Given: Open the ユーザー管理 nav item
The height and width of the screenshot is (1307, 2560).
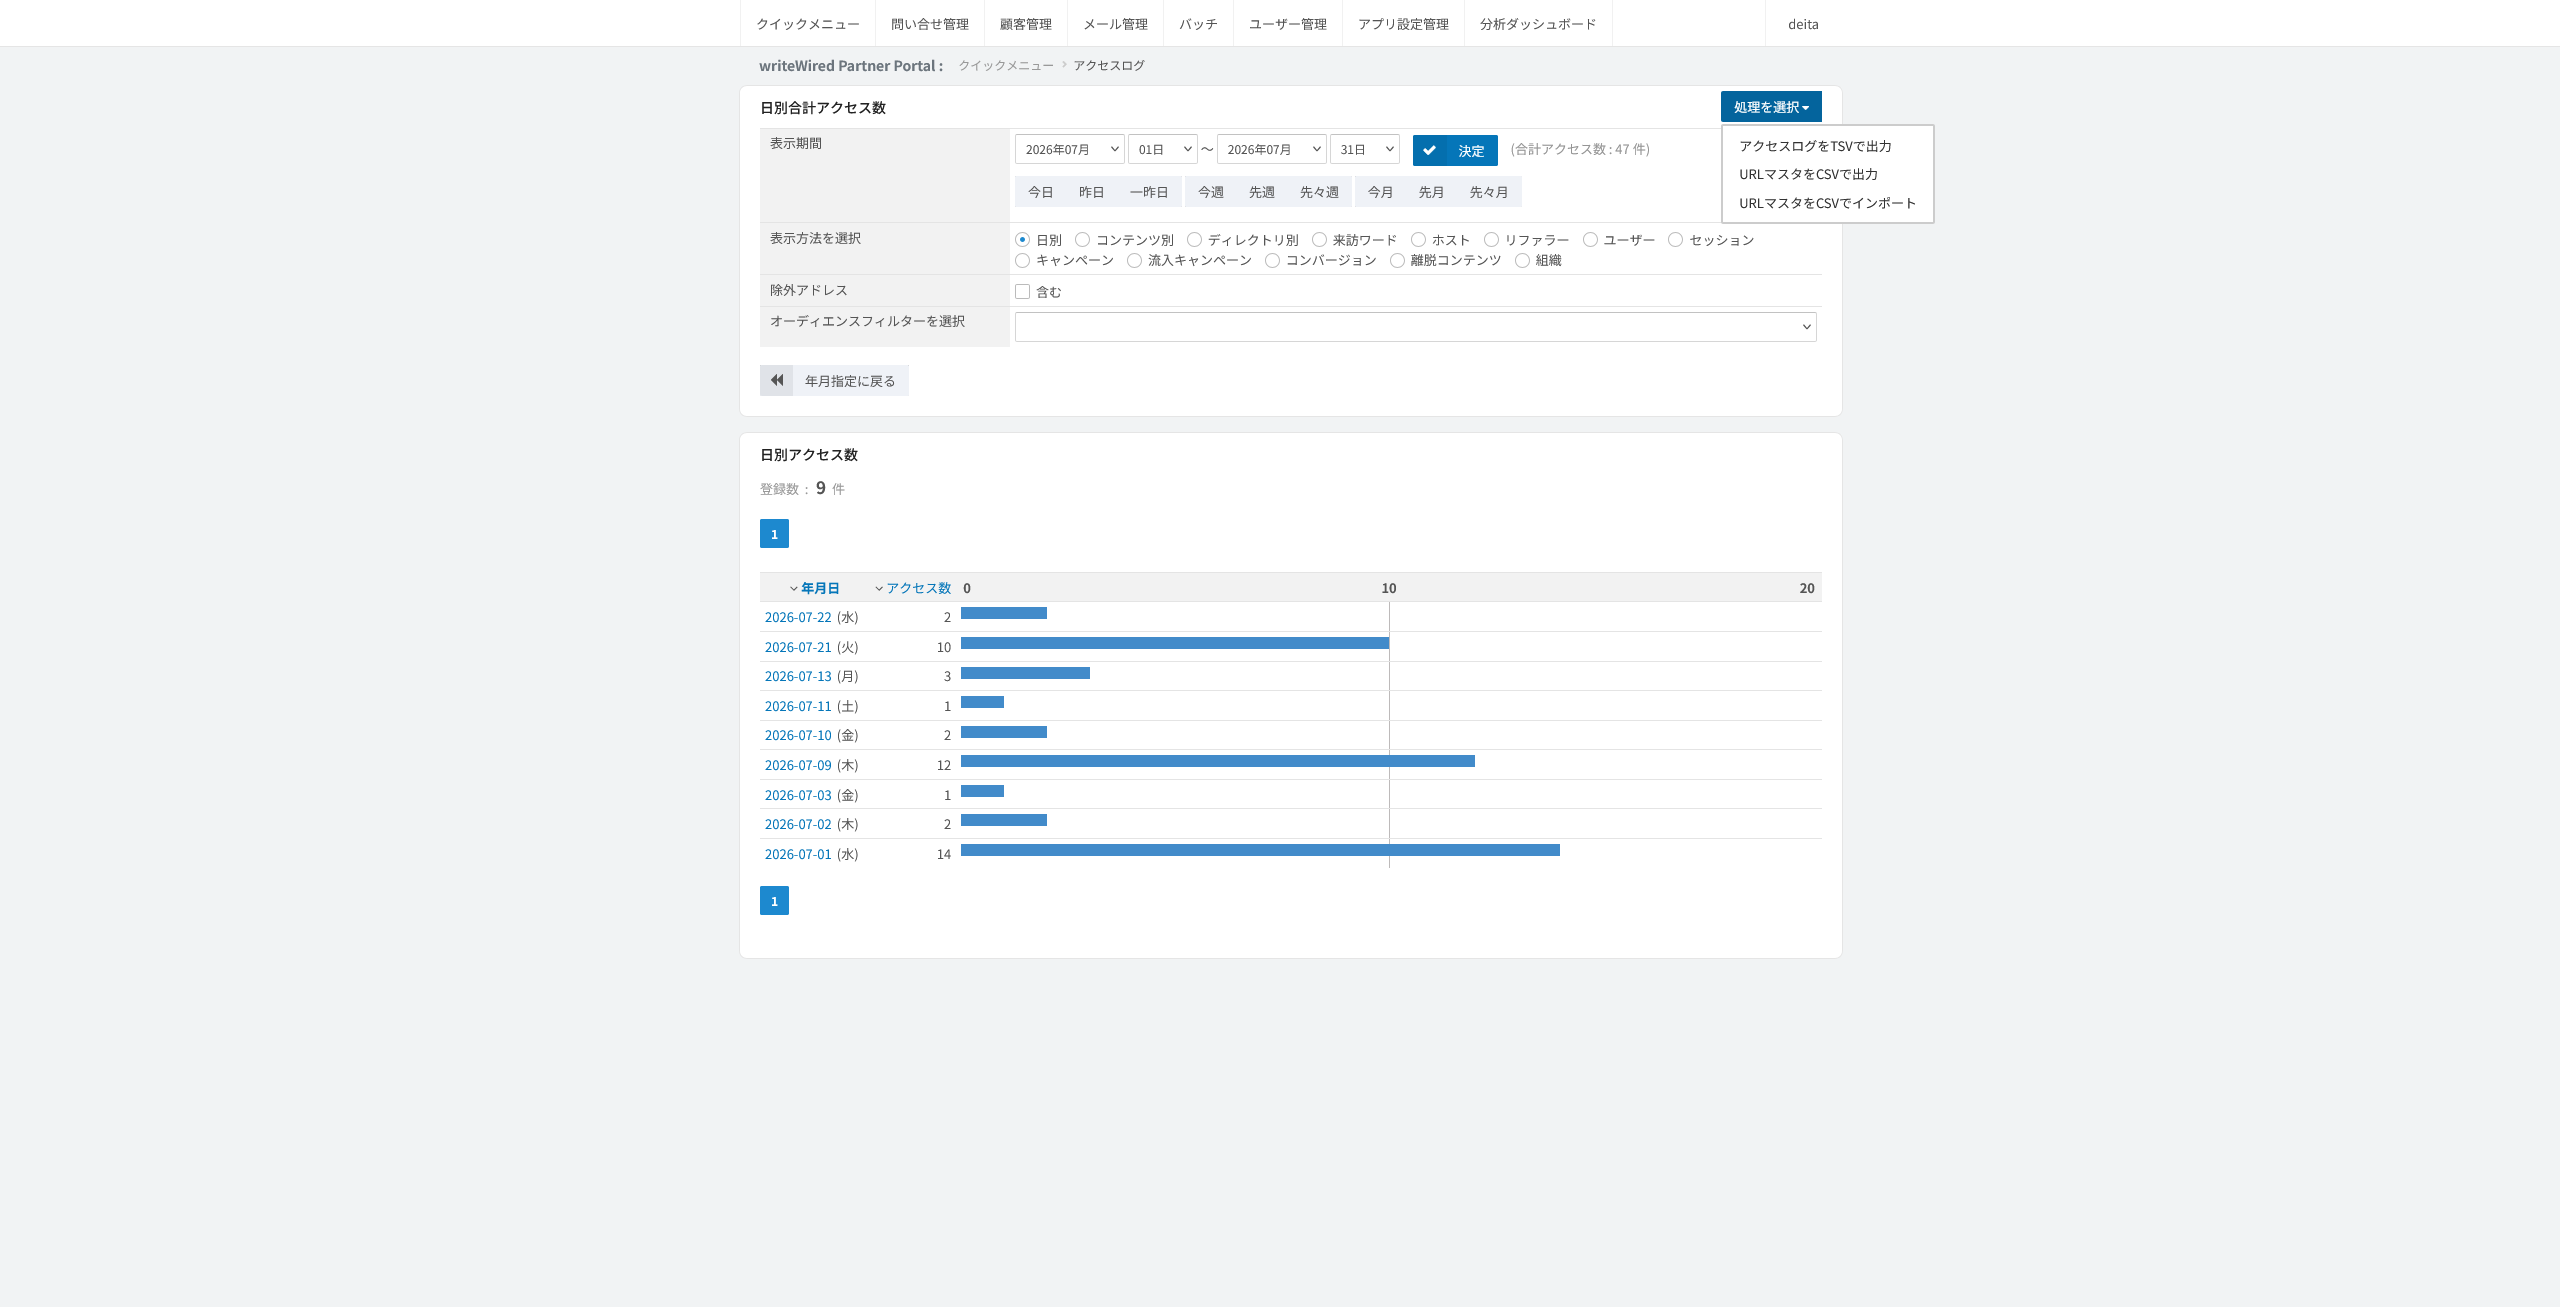Looking at the screenshot, I should 1288,24.
